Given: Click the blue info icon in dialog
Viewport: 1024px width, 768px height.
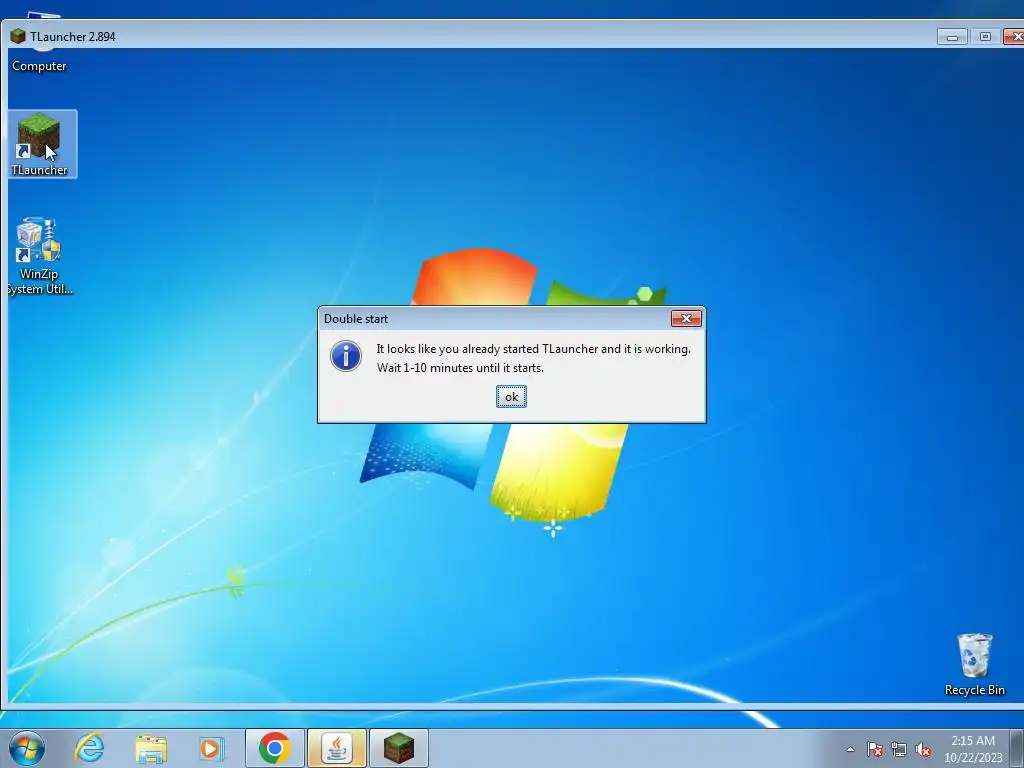Looking at the screenshot, I should click(346, 357).
